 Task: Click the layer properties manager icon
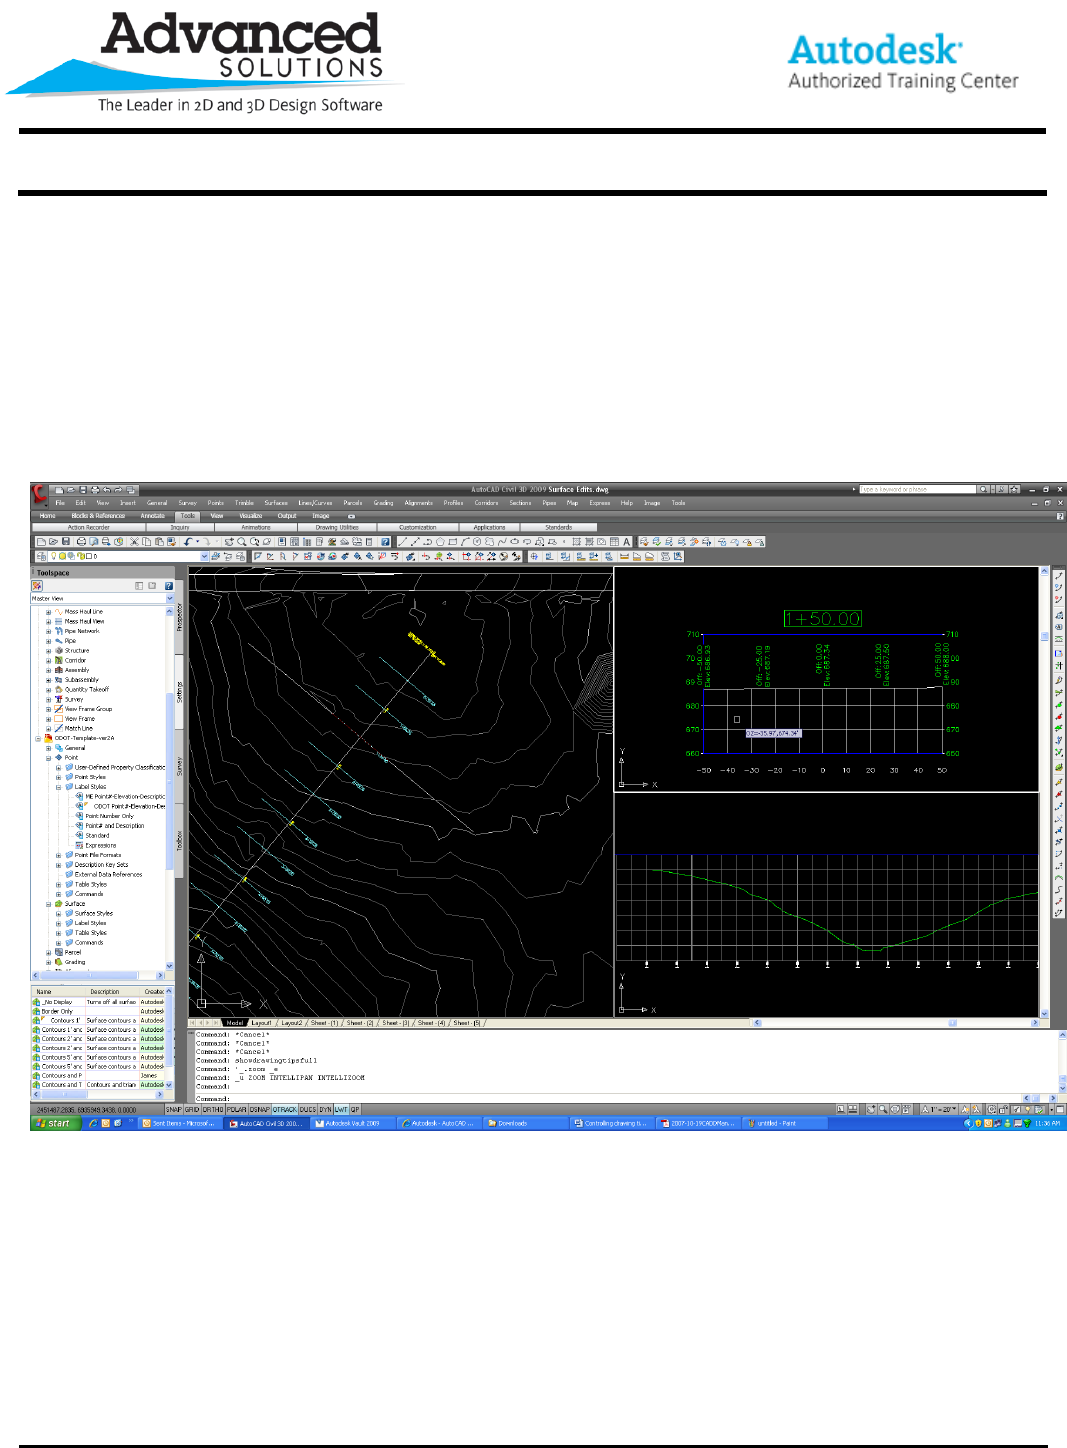[42, 556]
